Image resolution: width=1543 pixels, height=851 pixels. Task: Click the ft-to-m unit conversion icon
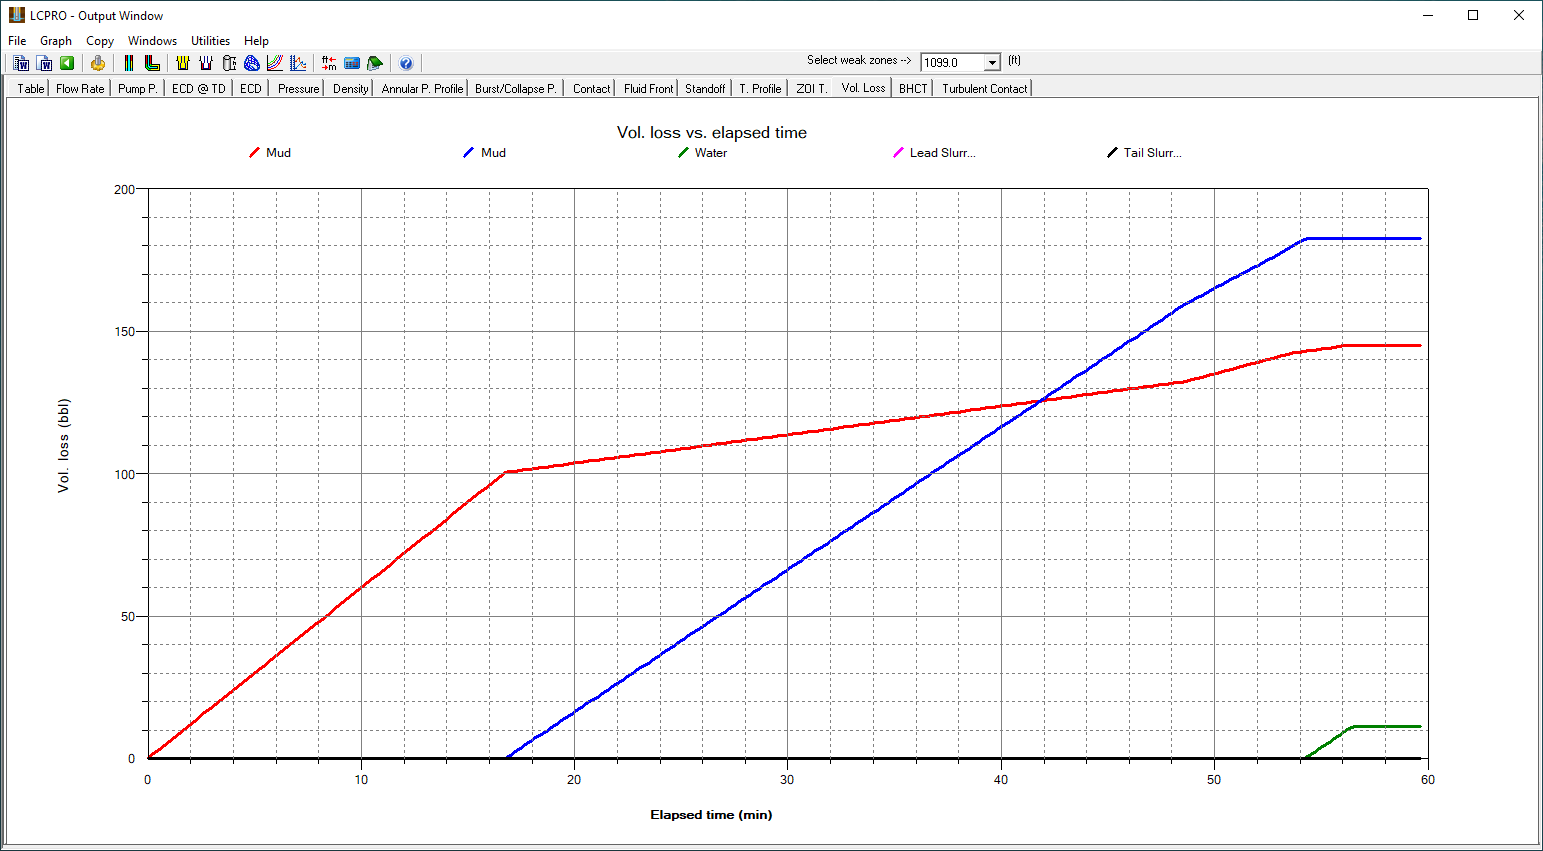click(x=329, y=63)
